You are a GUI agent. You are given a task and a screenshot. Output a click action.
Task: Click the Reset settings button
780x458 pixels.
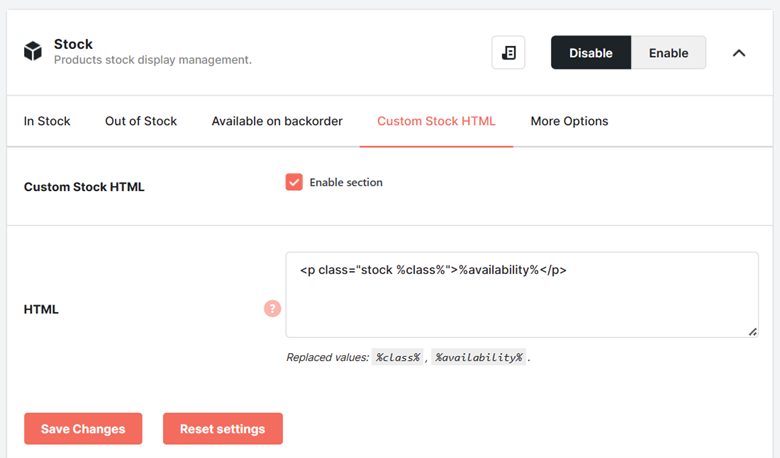(x=223, y=429)
